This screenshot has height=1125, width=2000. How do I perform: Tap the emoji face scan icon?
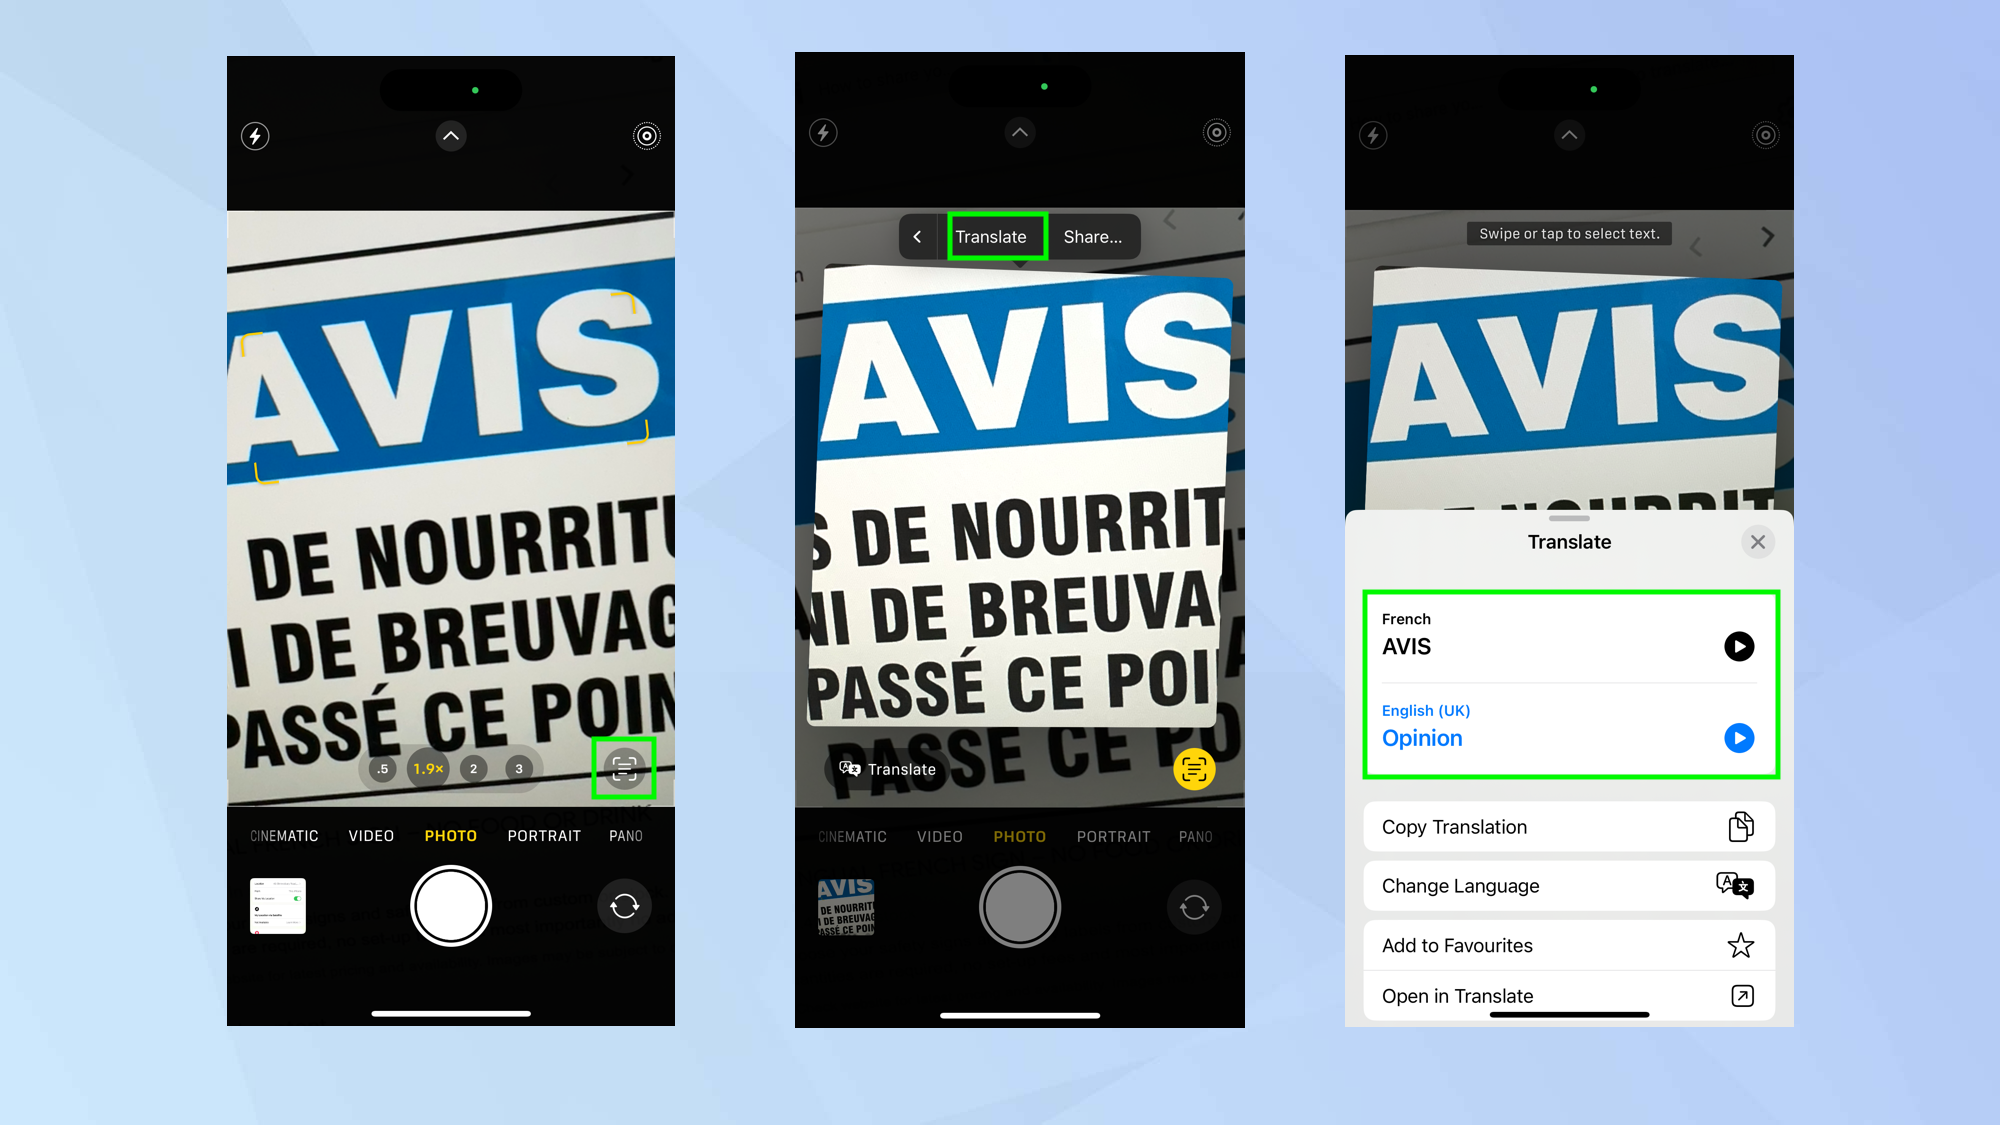[x=1192, y=768]
